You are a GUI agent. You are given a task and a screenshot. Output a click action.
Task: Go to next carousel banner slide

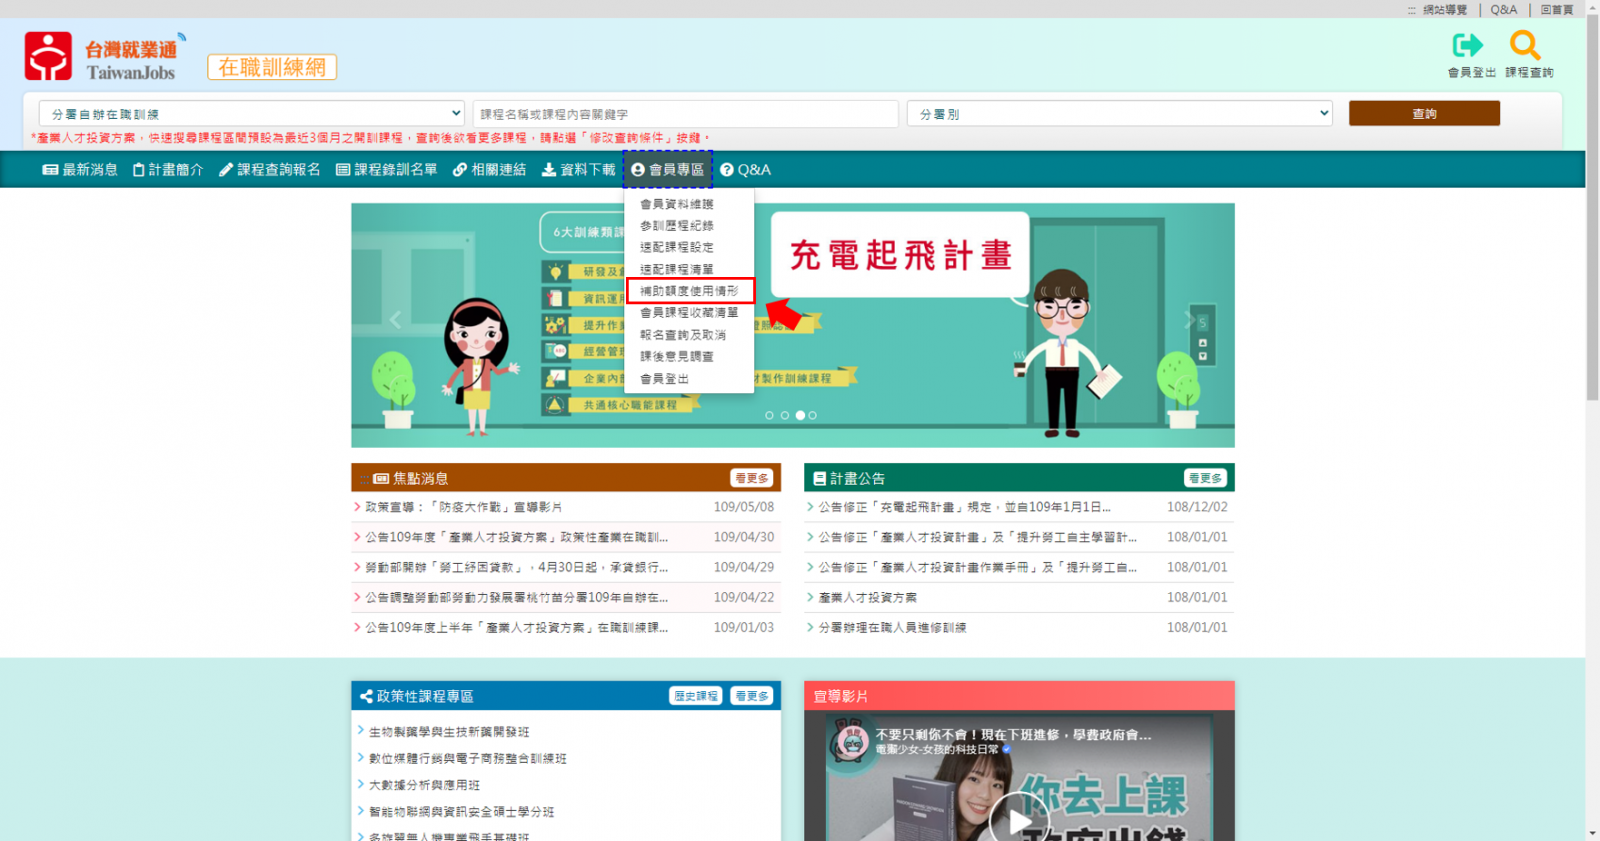pyautogui.click(x=1189, y=320)
